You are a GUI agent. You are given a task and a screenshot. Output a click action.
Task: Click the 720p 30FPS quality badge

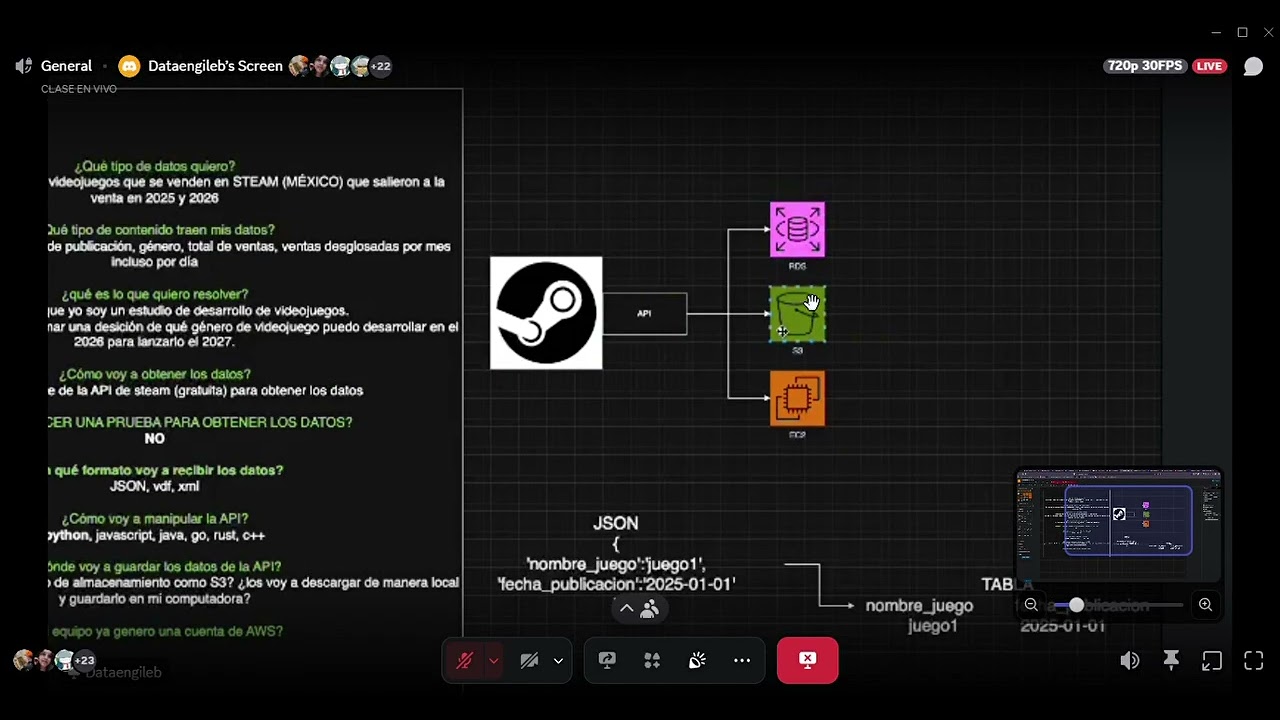click(x=1145, y=66)
